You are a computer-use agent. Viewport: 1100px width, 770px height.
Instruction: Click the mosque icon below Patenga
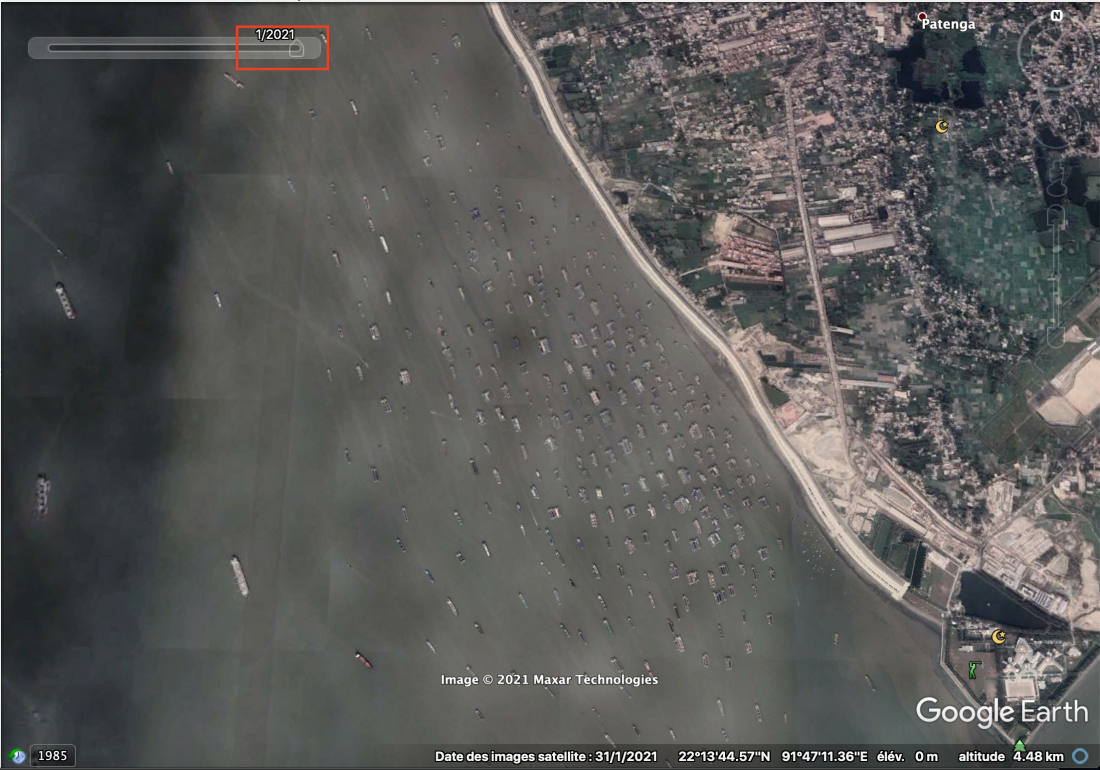942,126
